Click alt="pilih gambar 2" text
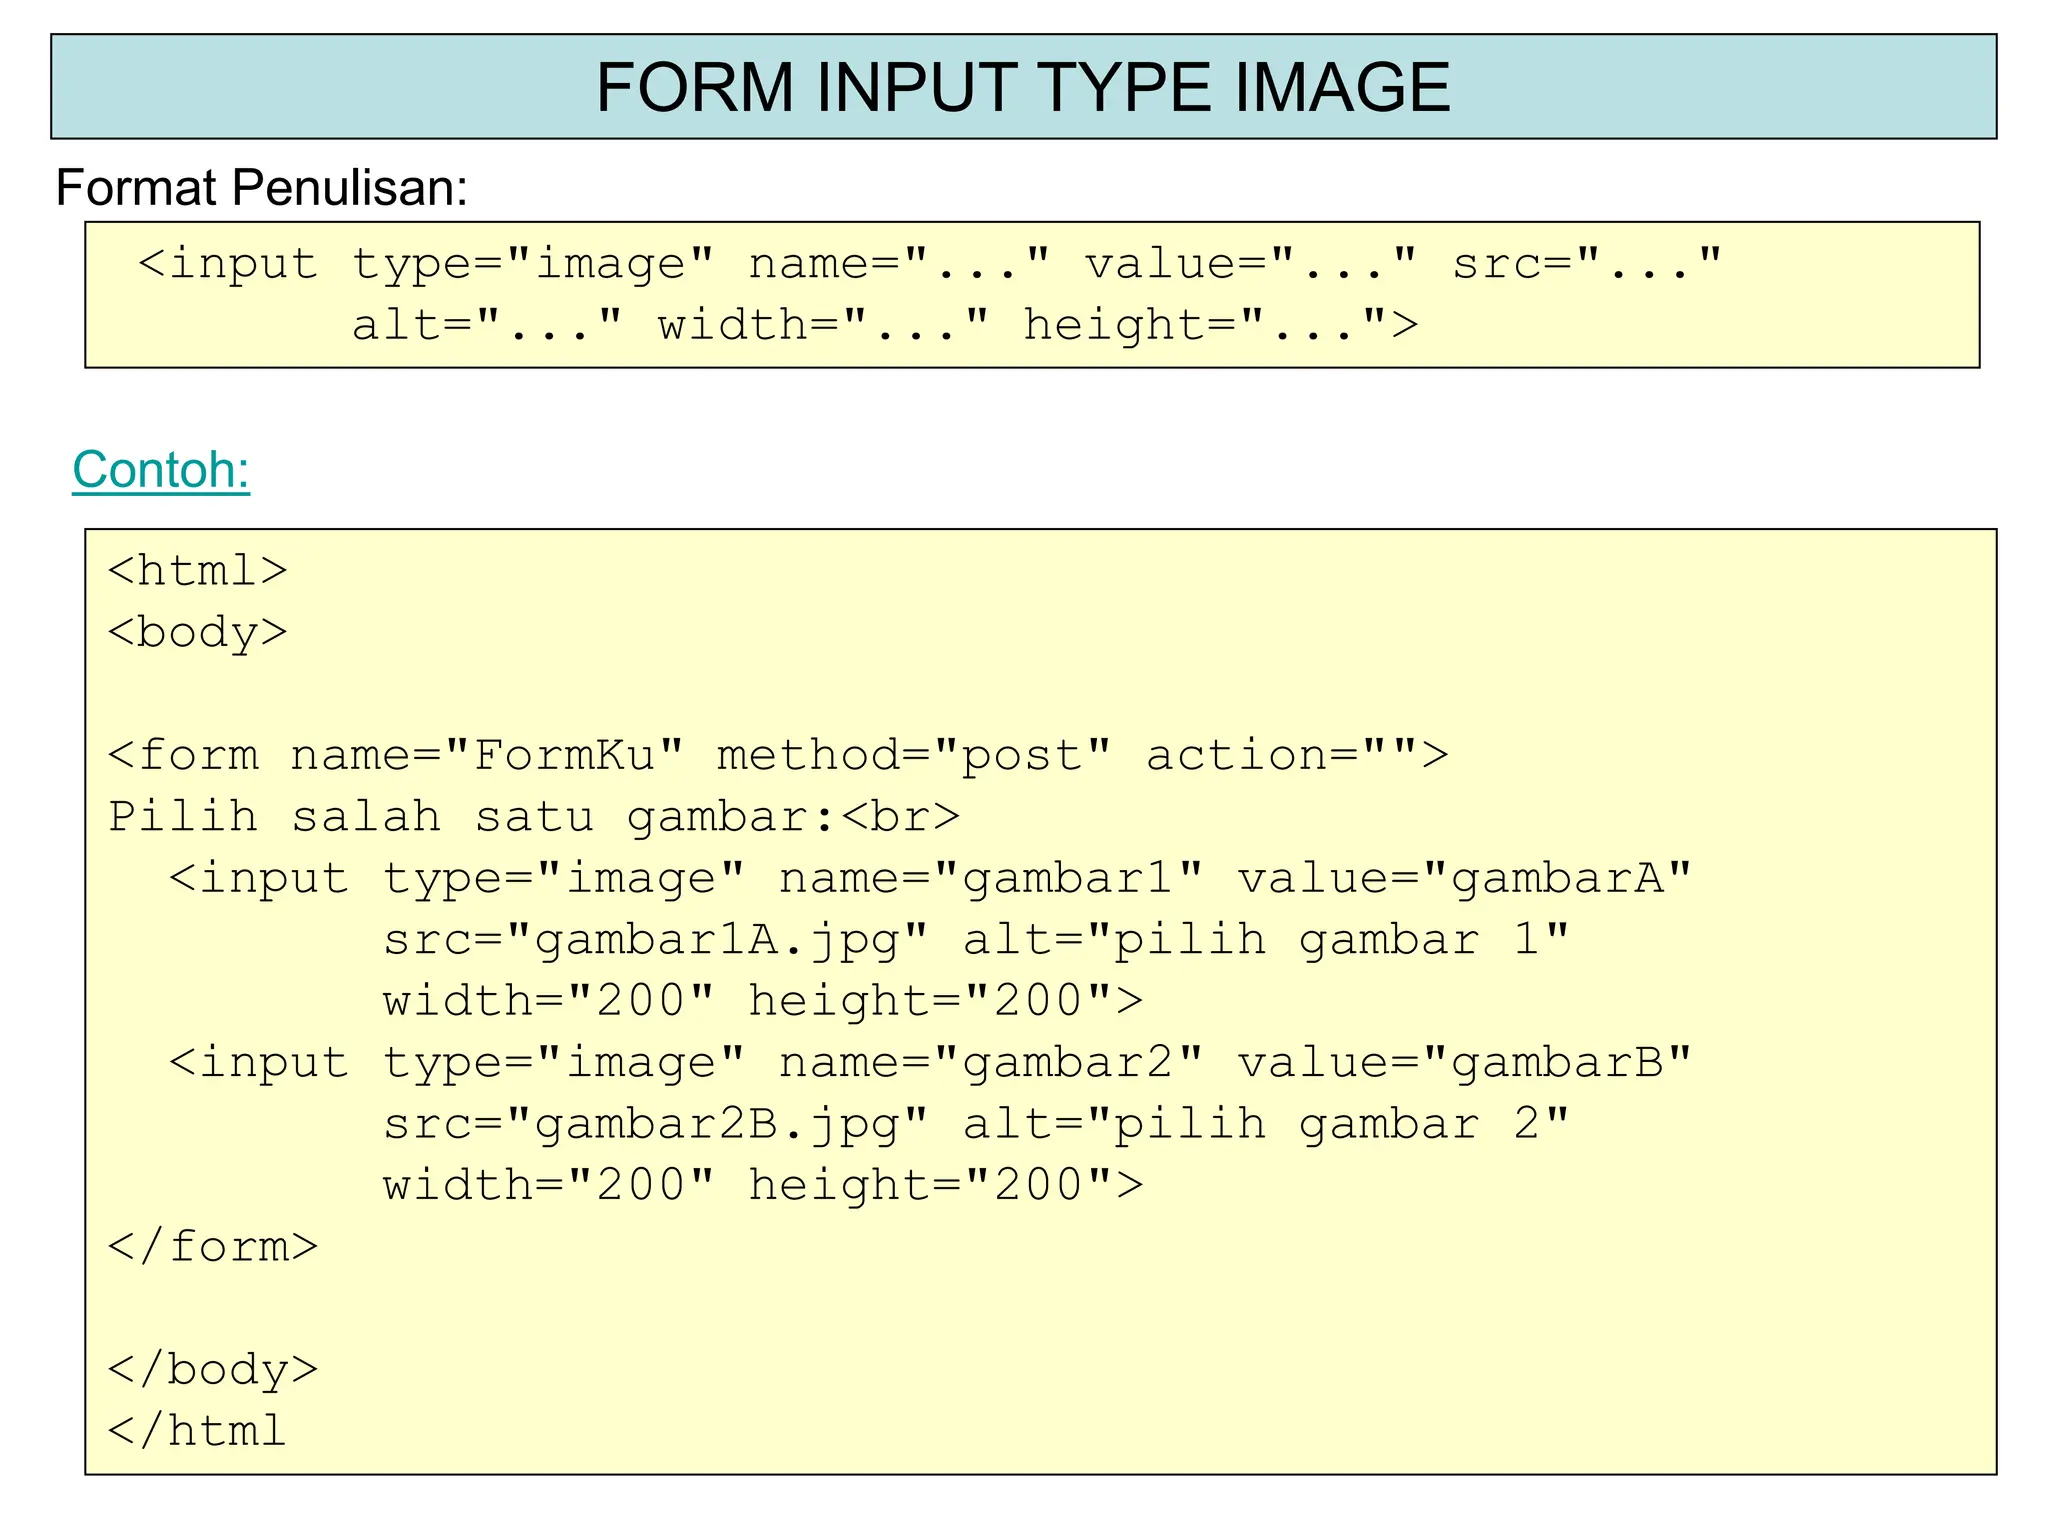Screen dimensions: 2048x1536 pyautogui.click(x=1265, y=1124)
